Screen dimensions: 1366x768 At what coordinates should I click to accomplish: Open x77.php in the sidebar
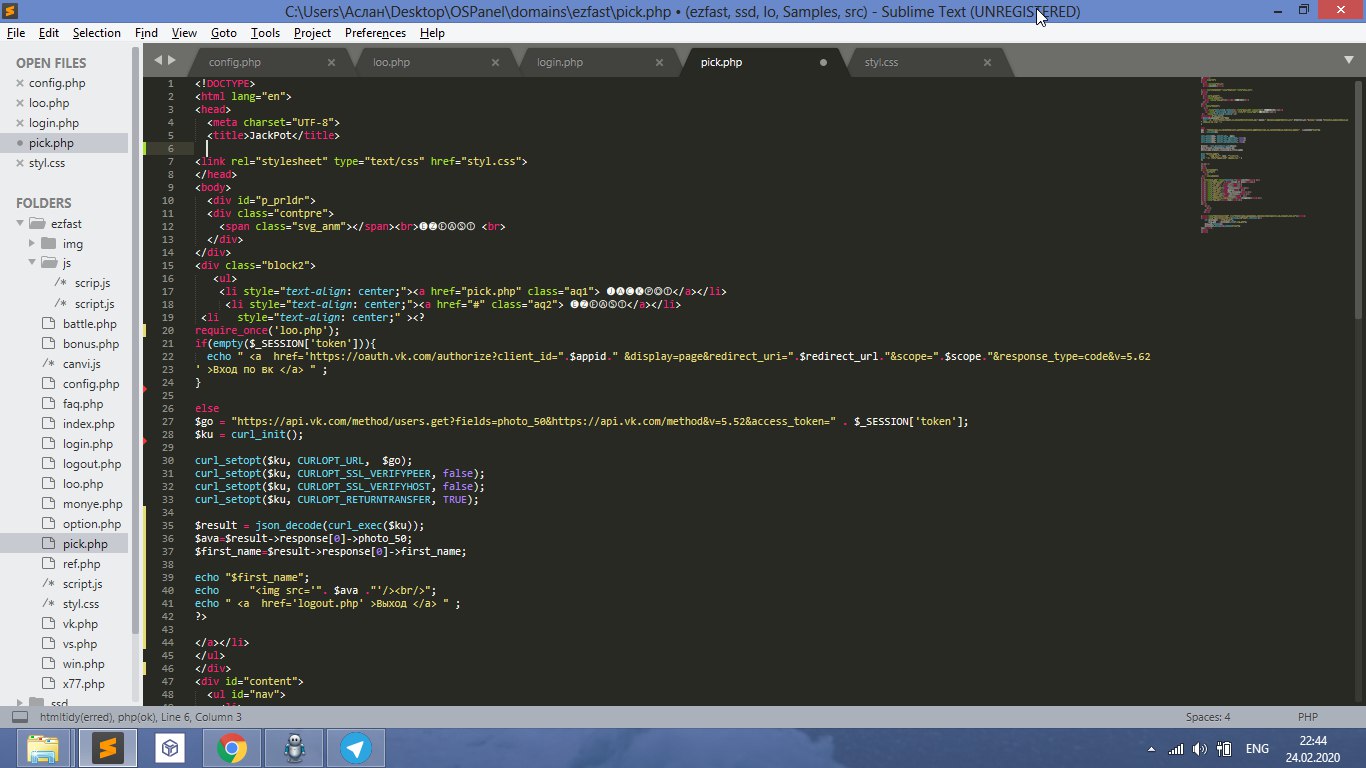[83, 684]
